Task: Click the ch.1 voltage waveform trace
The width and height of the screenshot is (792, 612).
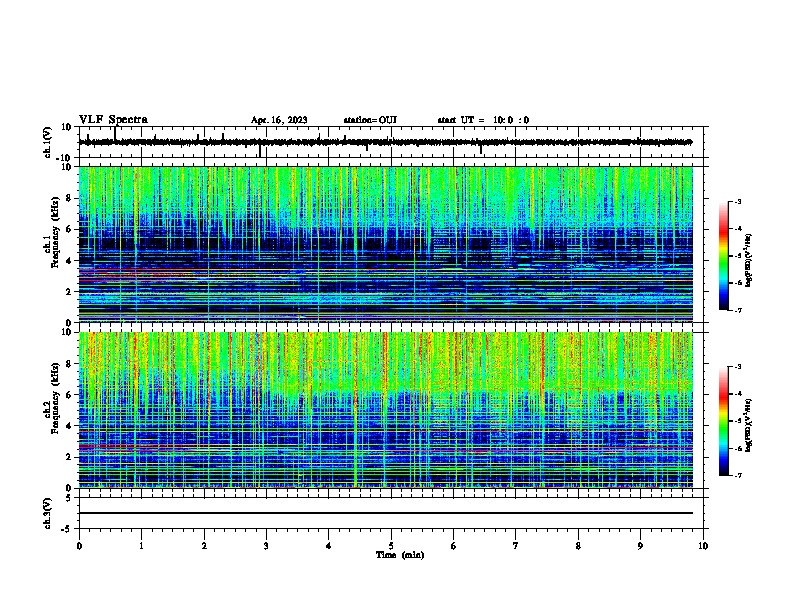Action: 385,142
